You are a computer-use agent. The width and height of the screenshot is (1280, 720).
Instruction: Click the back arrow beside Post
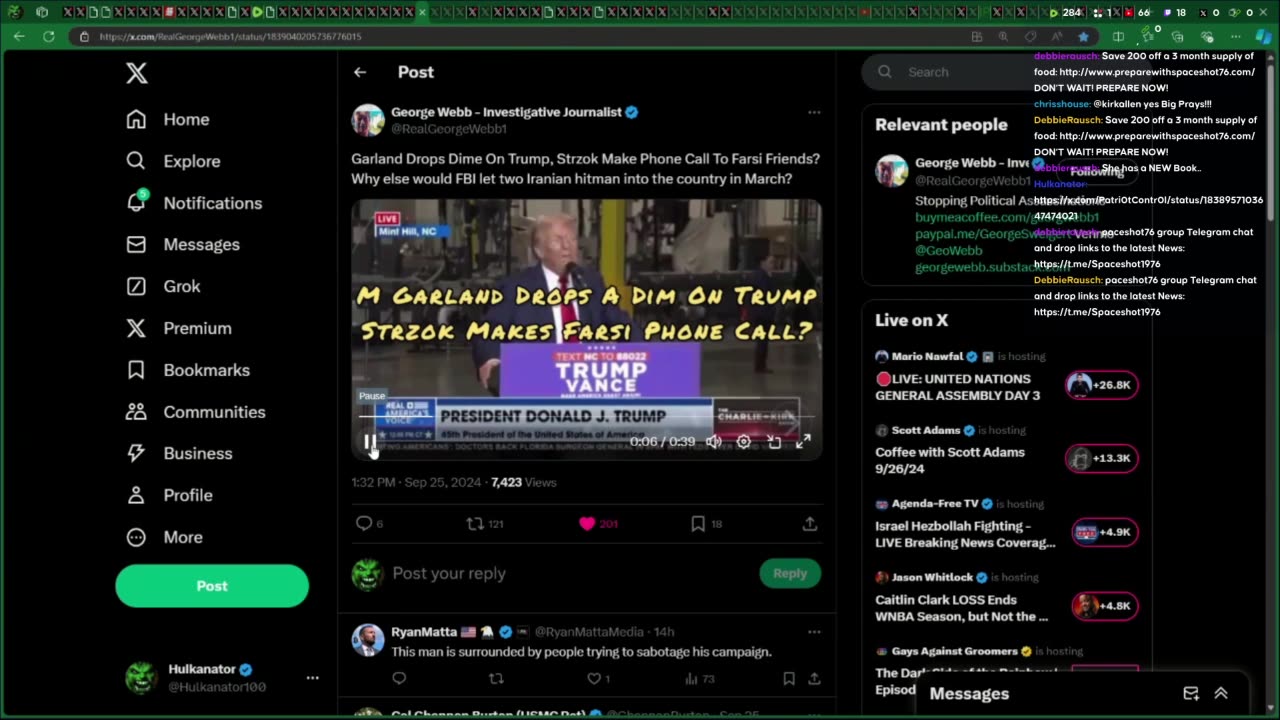(x=360, y=72)
